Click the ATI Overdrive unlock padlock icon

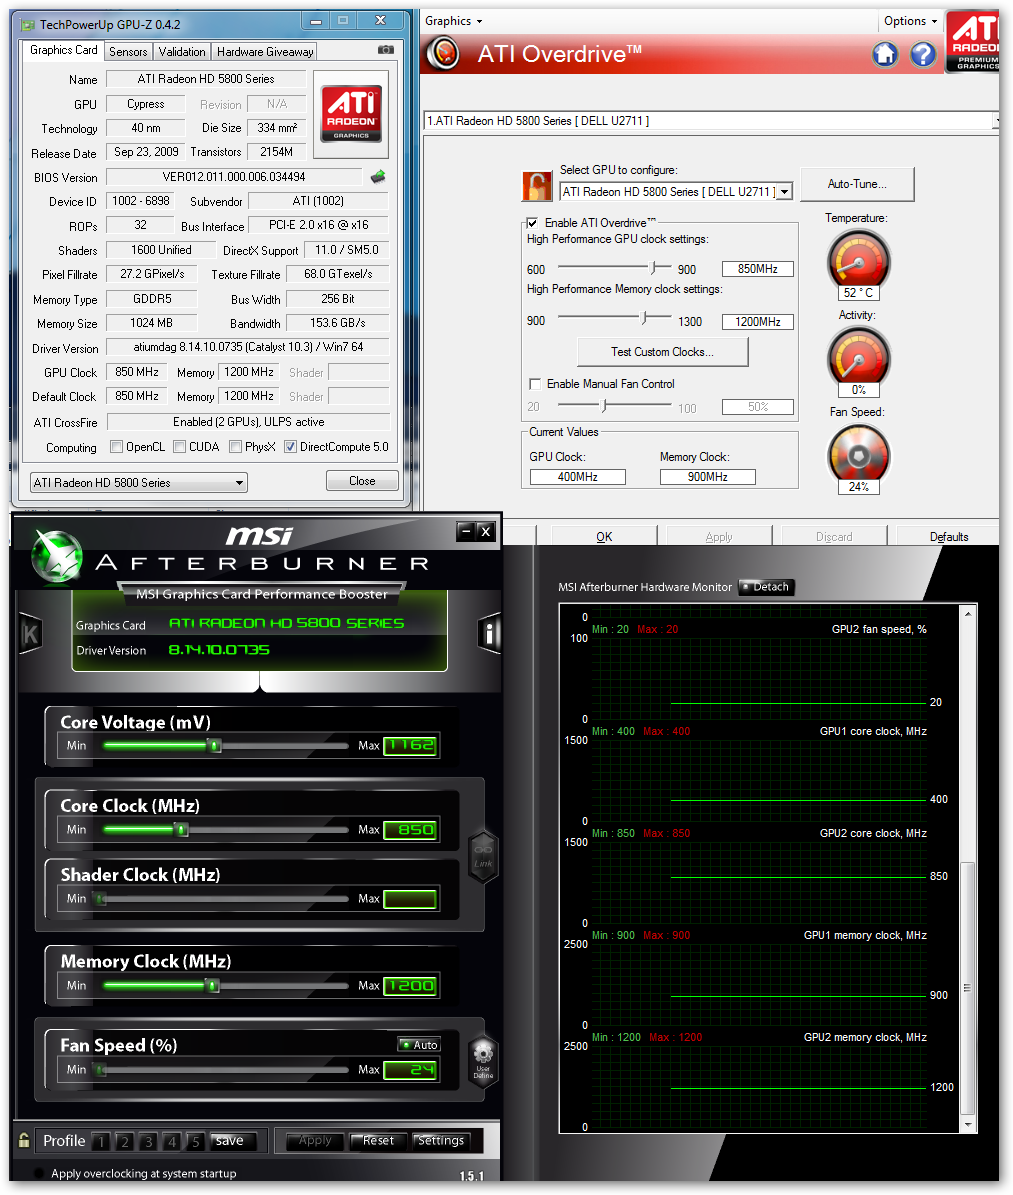(537, 186)
